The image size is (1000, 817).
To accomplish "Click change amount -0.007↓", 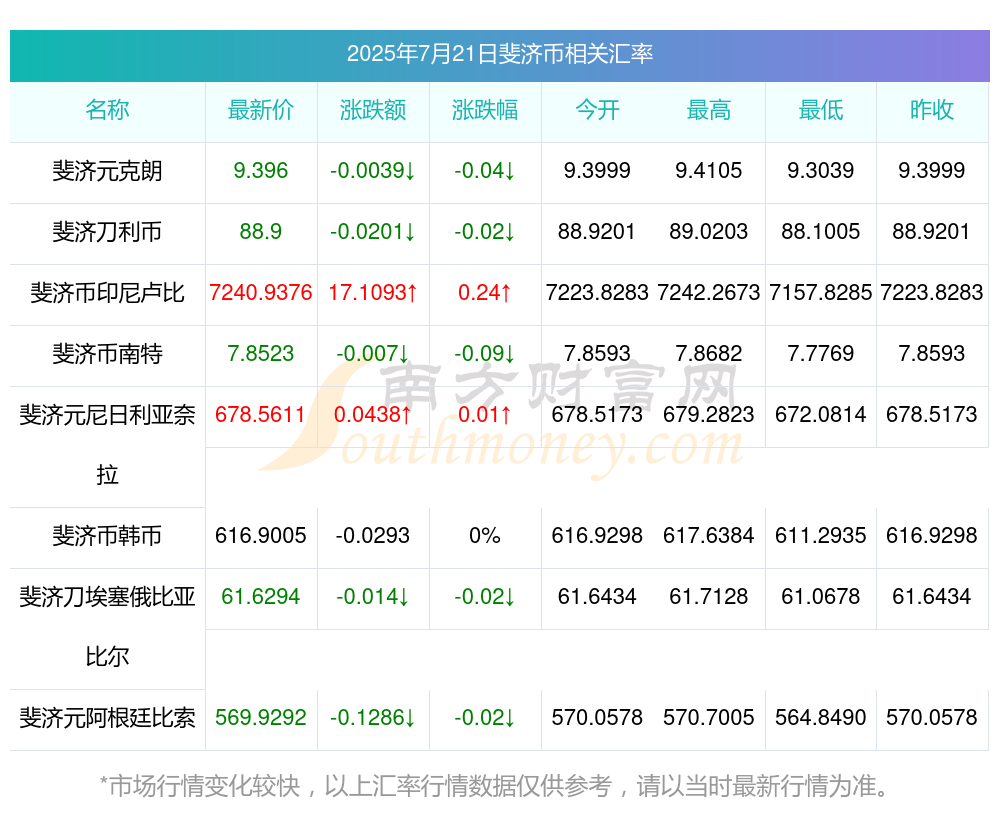I will click(373, 353).
